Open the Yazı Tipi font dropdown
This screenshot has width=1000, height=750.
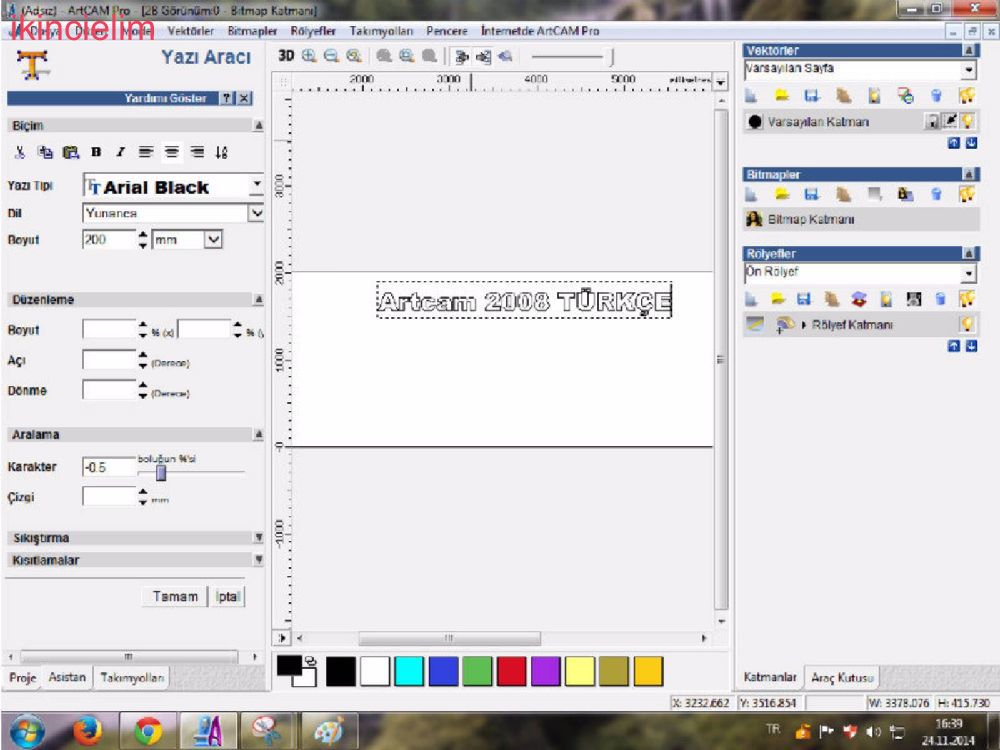pos(256,186)
